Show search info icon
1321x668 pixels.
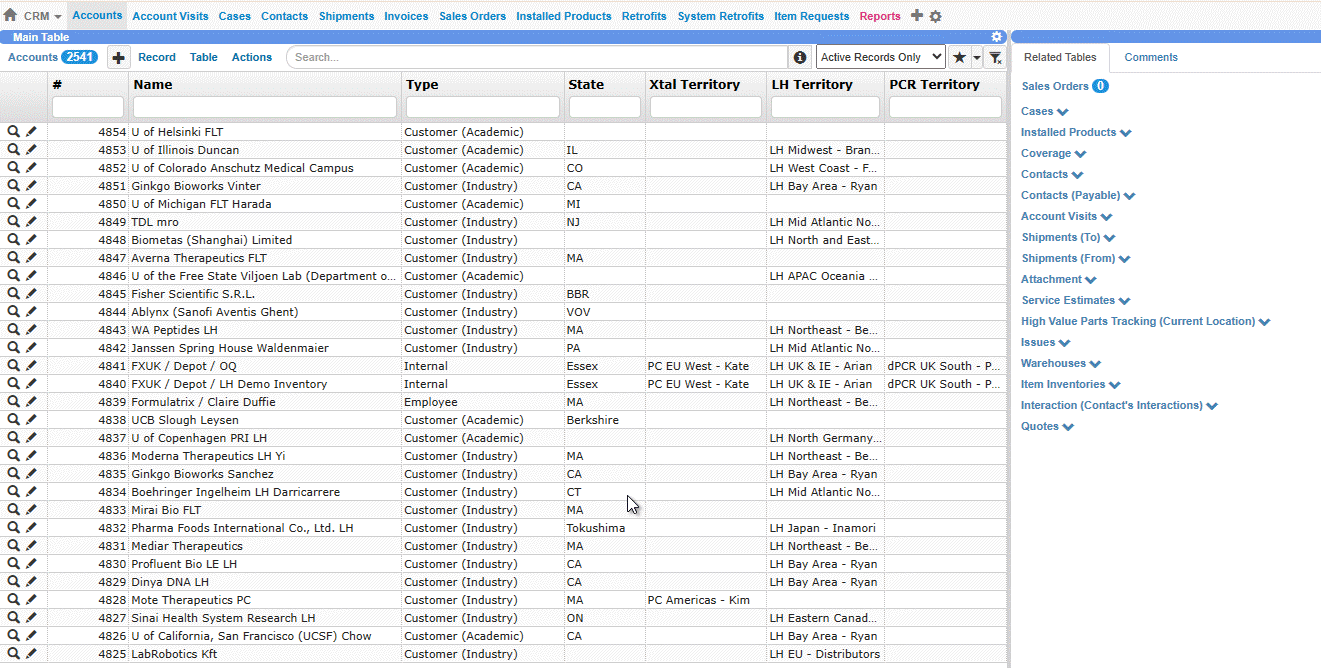pyautogui.click(x=800, y=58)
